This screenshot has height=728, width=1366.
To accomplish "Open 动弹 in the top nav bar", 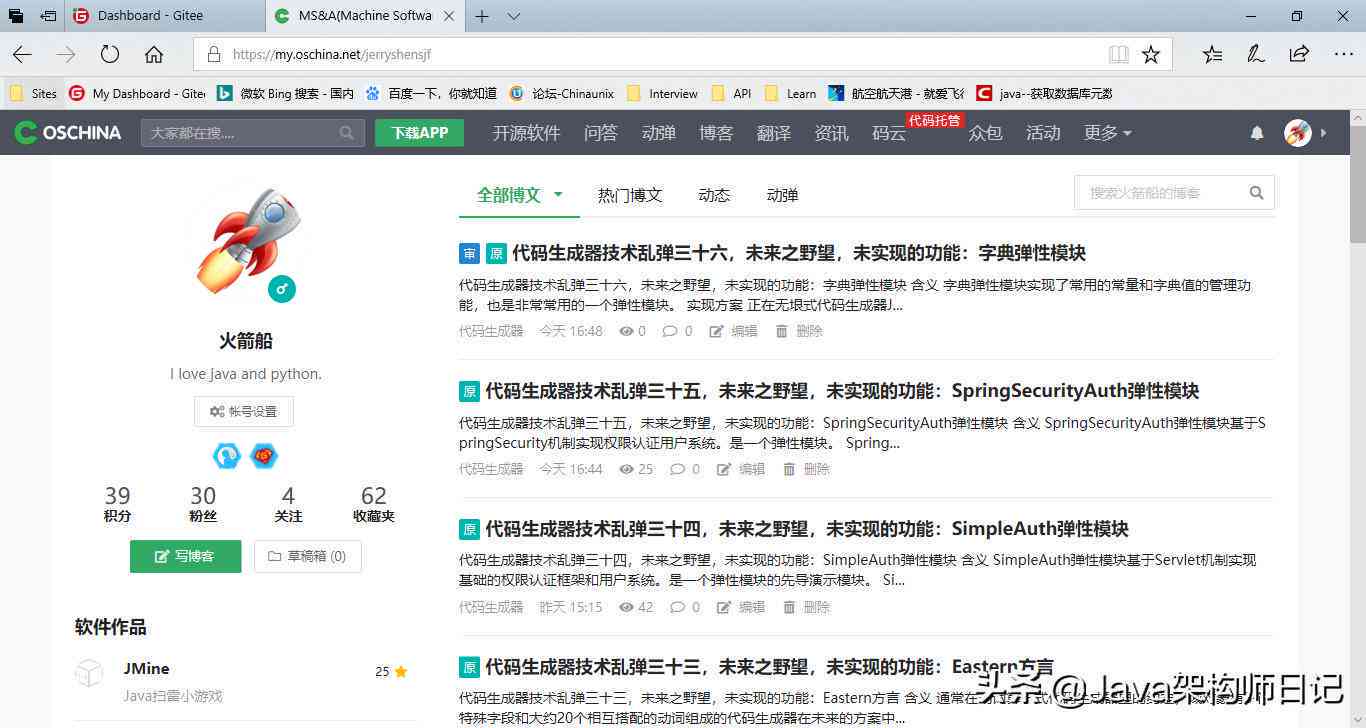I will (x=658, y=133).
